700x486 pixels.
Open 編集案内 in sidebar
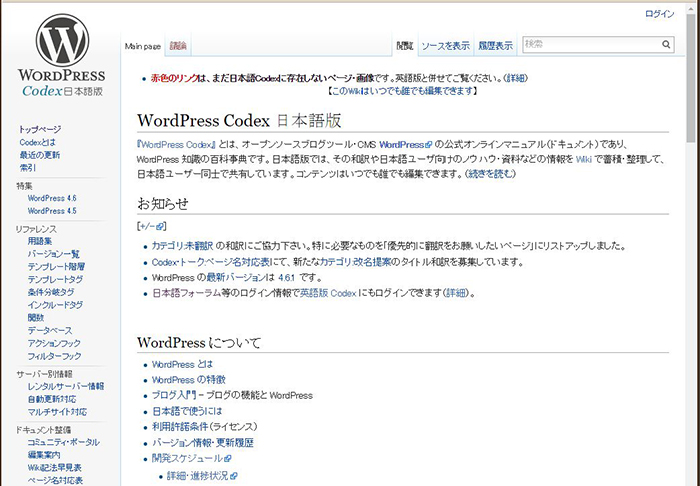coord(44,455)
